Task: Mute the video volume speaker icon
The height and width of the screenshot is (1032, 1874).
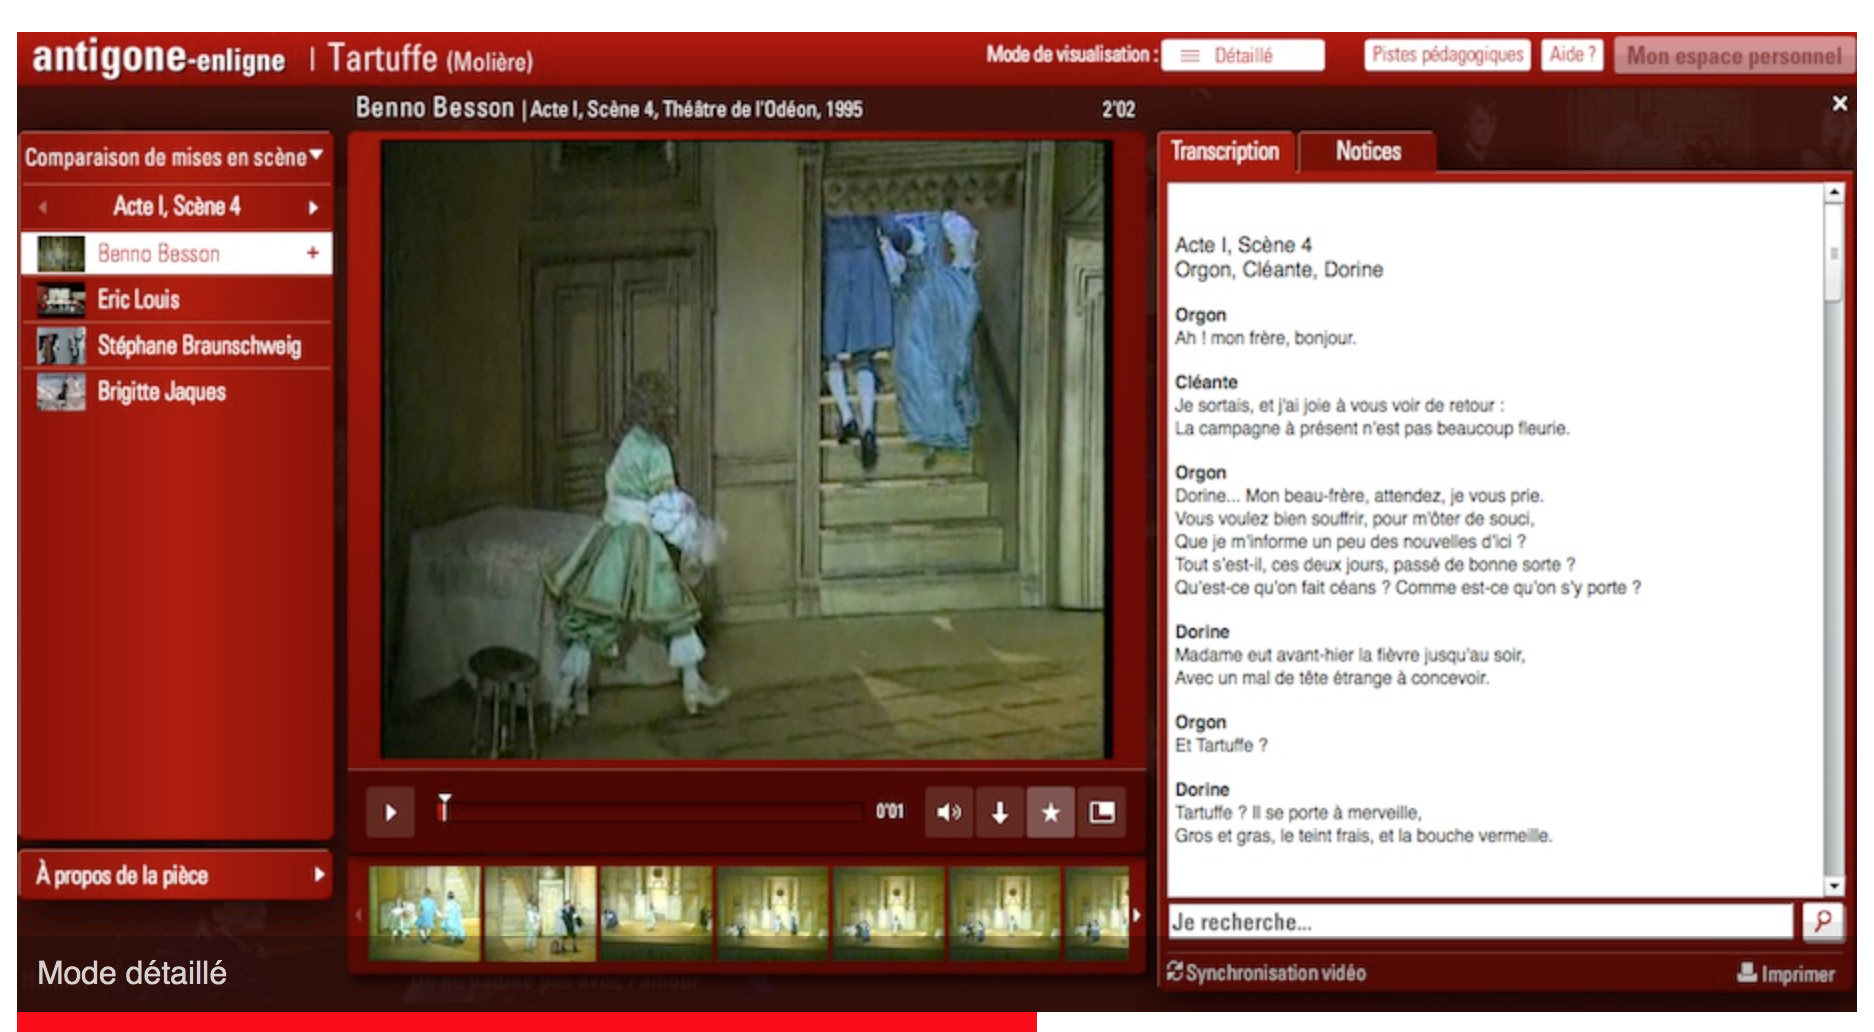Action: pos(948,812)
